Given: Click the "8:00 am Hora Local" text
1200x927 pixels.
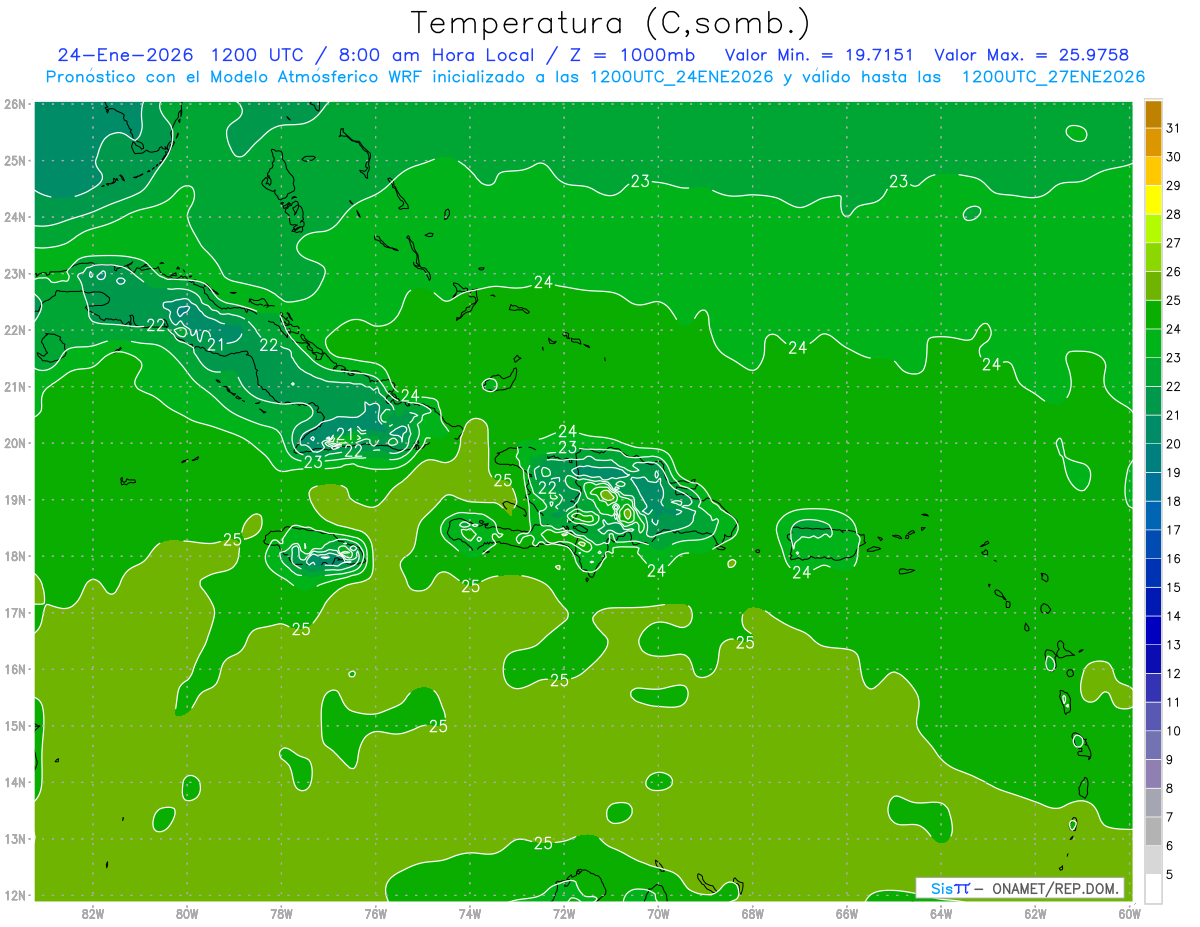Looking at the screenshot, I should [x=435, y=55].
